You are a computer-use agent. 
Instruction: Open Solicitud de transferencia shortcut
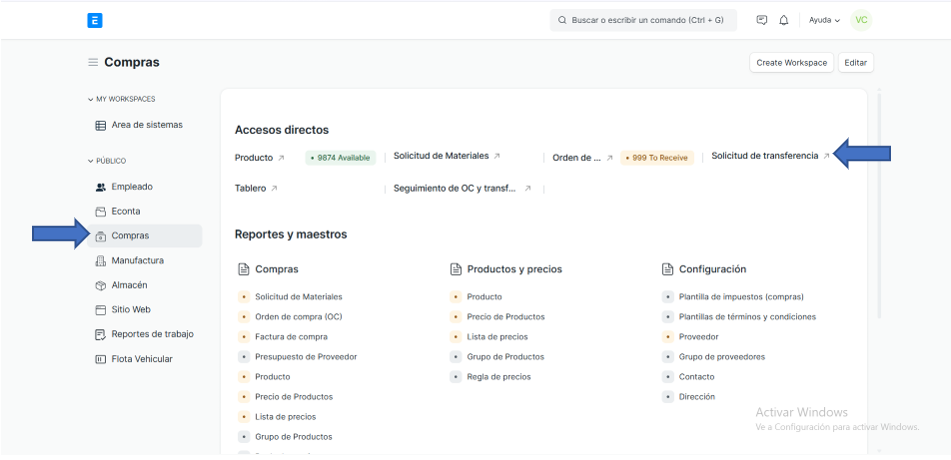(765, 156)
